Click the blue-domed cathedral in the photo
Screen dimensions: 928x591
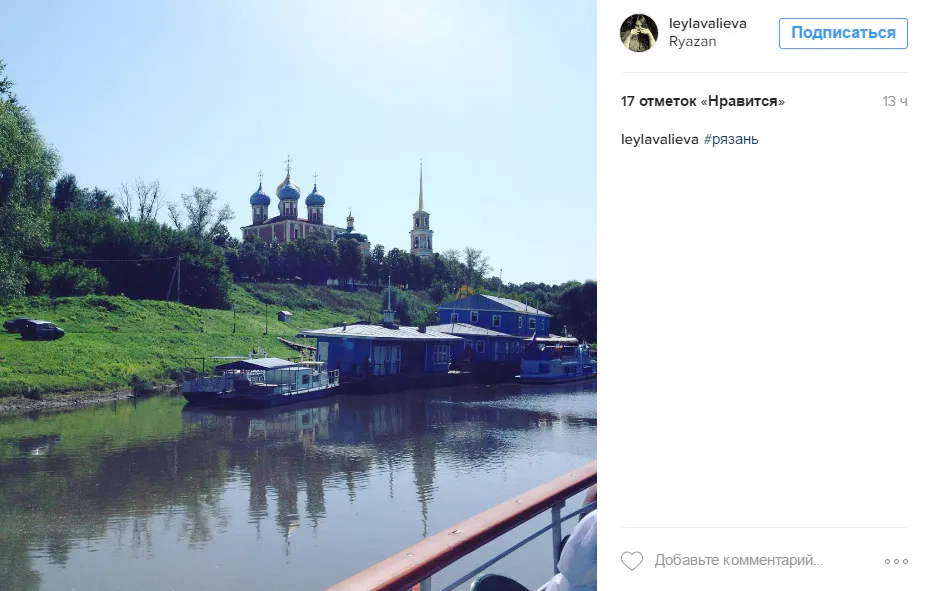click(x=290, y=206)
